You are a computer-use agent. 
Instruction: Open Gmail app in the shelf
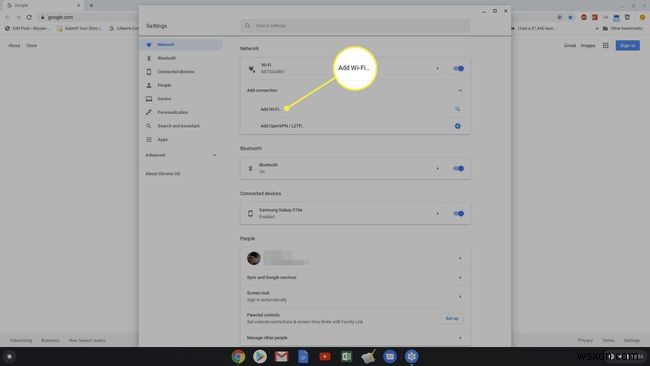pyautogui.click(x=281, y=356)
